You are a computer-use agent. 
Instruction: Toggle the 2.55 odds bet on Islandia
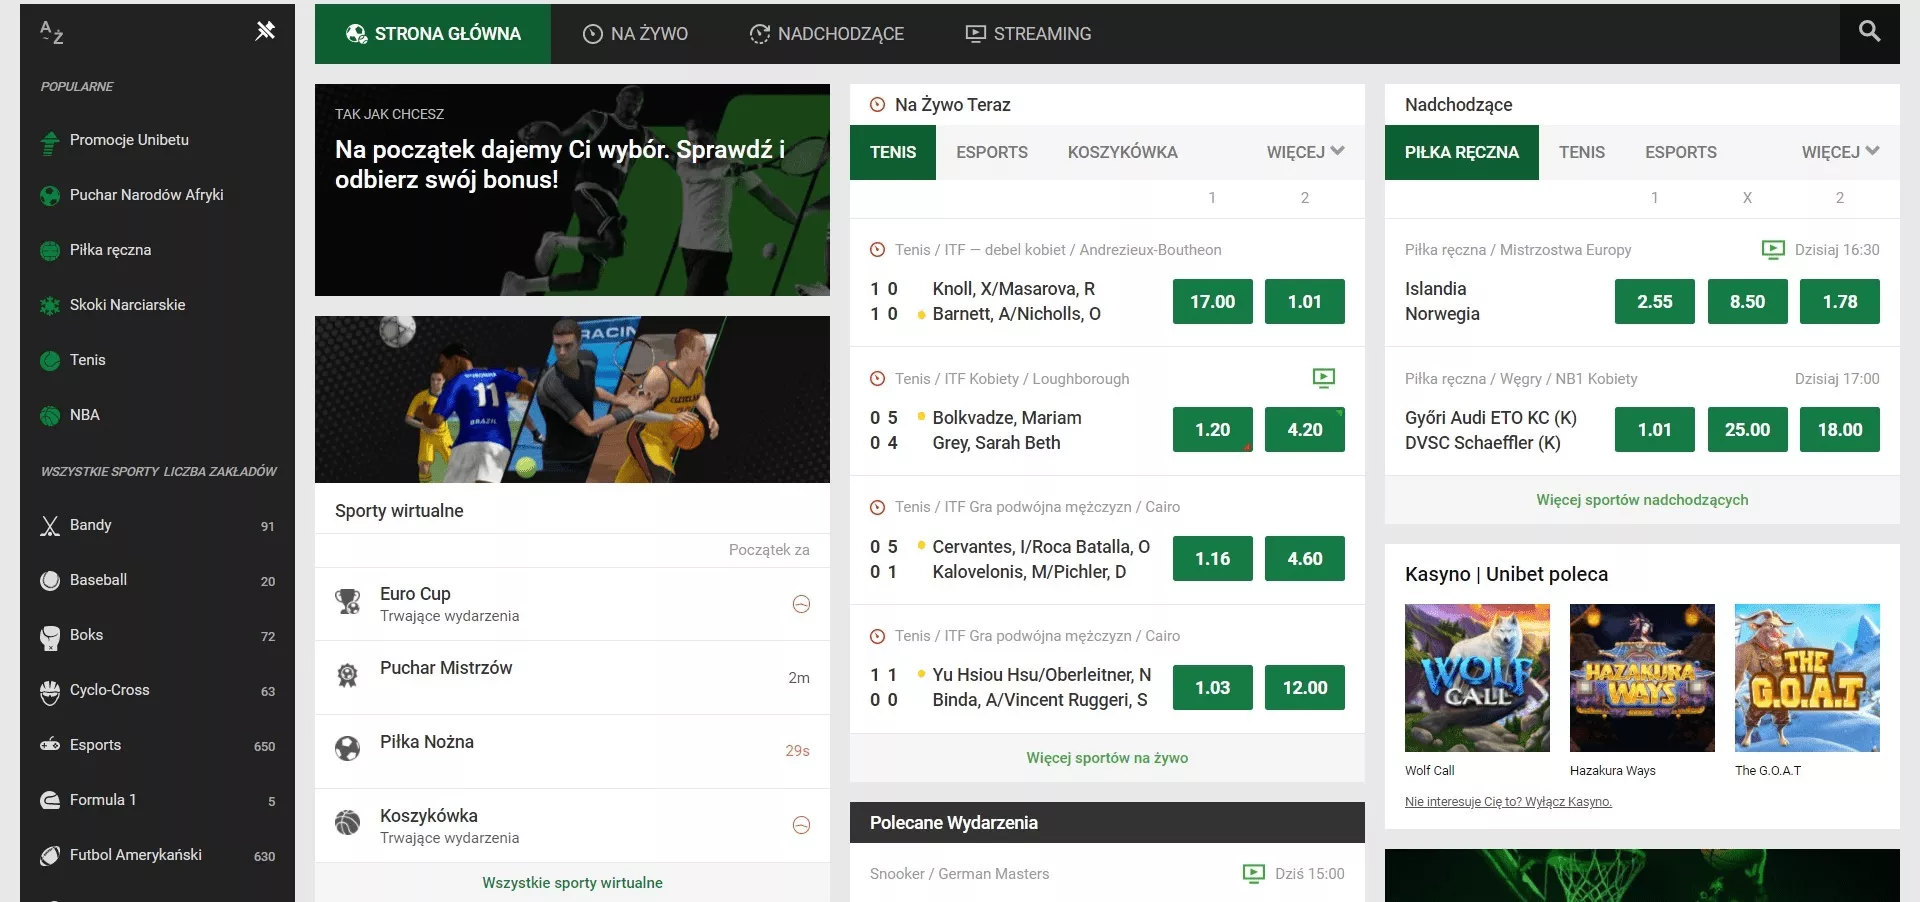(1654, 302)
